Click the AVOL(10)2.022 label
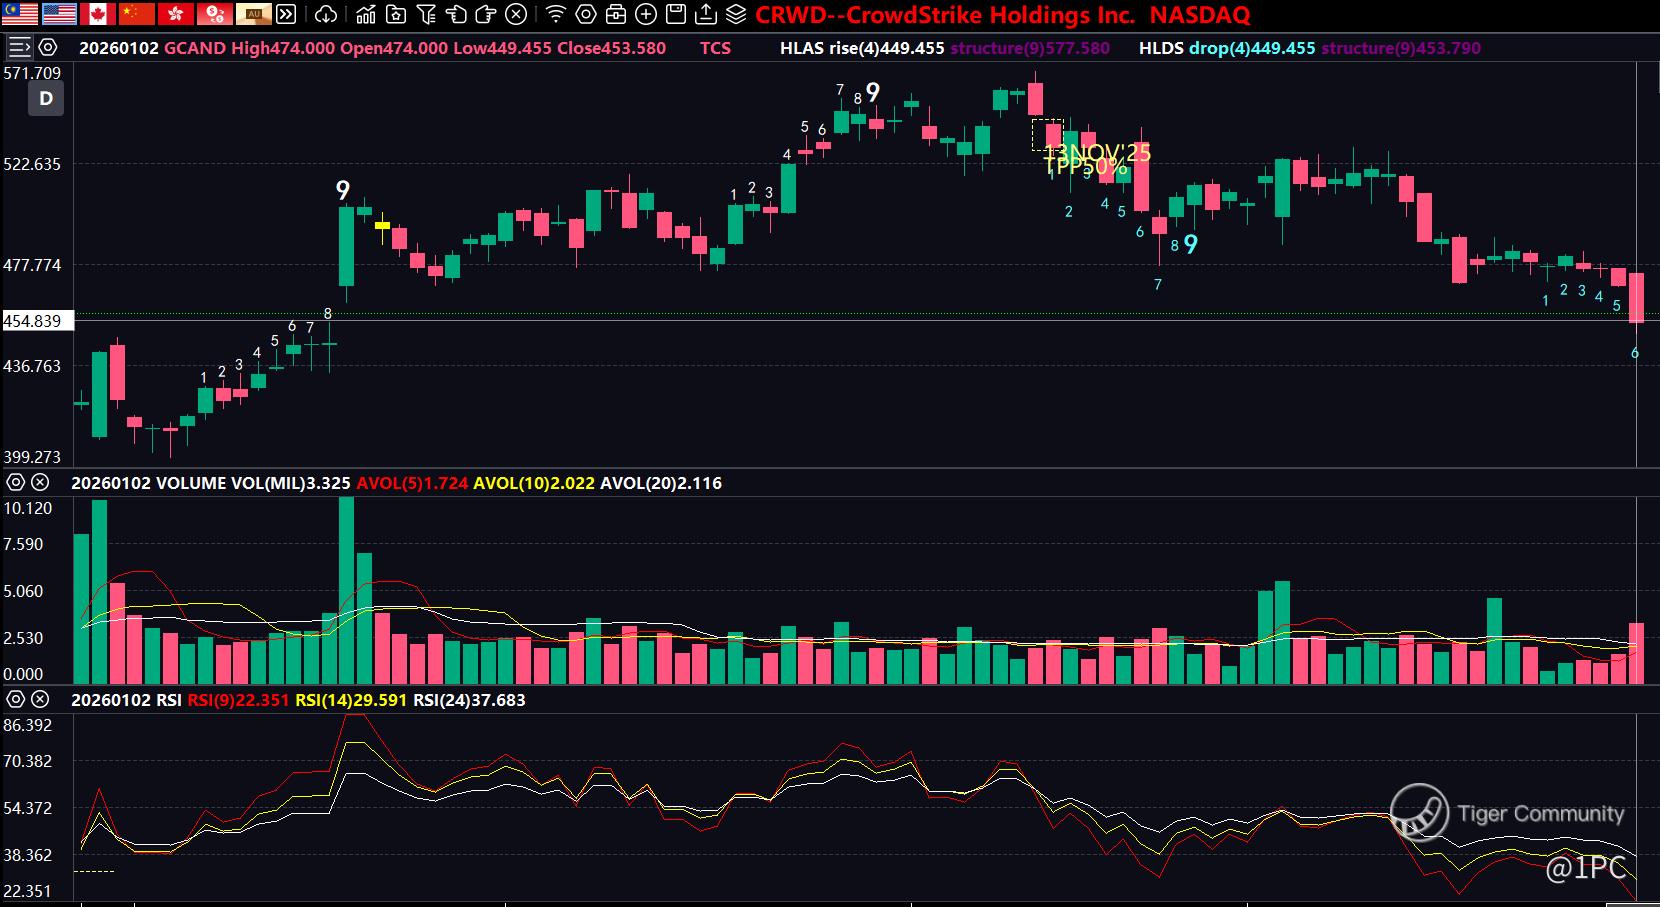 534,483
